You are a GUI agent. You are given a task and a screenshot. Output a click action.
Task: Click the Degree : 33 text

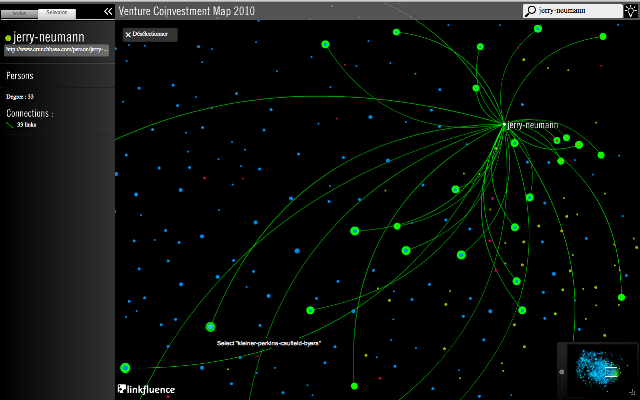(x=20, y=97)
